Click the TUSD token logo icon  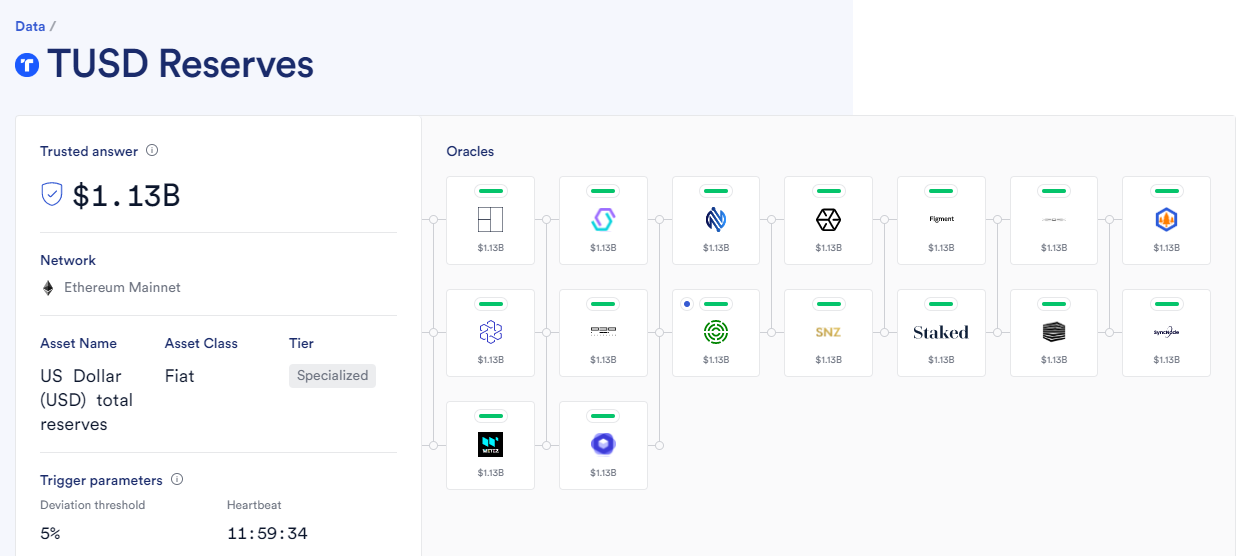pyautogui.click(x=27, y=65)
